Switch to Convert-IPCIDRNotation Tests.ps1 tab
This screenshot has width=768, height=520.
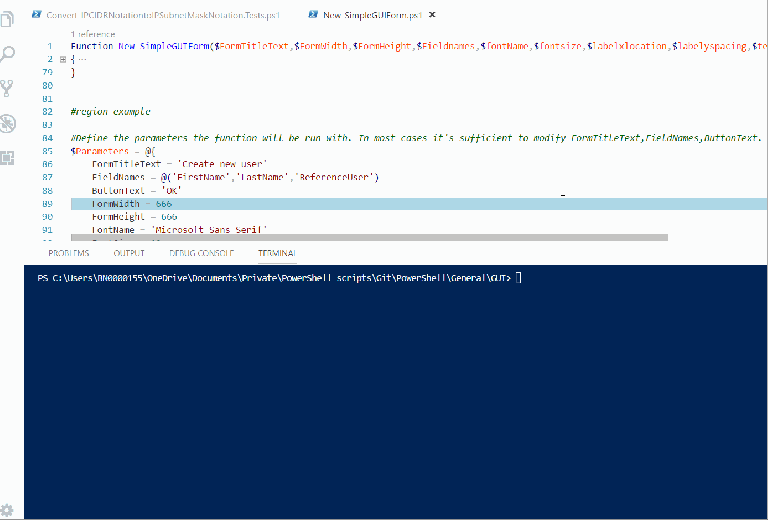tap(162, 15)
